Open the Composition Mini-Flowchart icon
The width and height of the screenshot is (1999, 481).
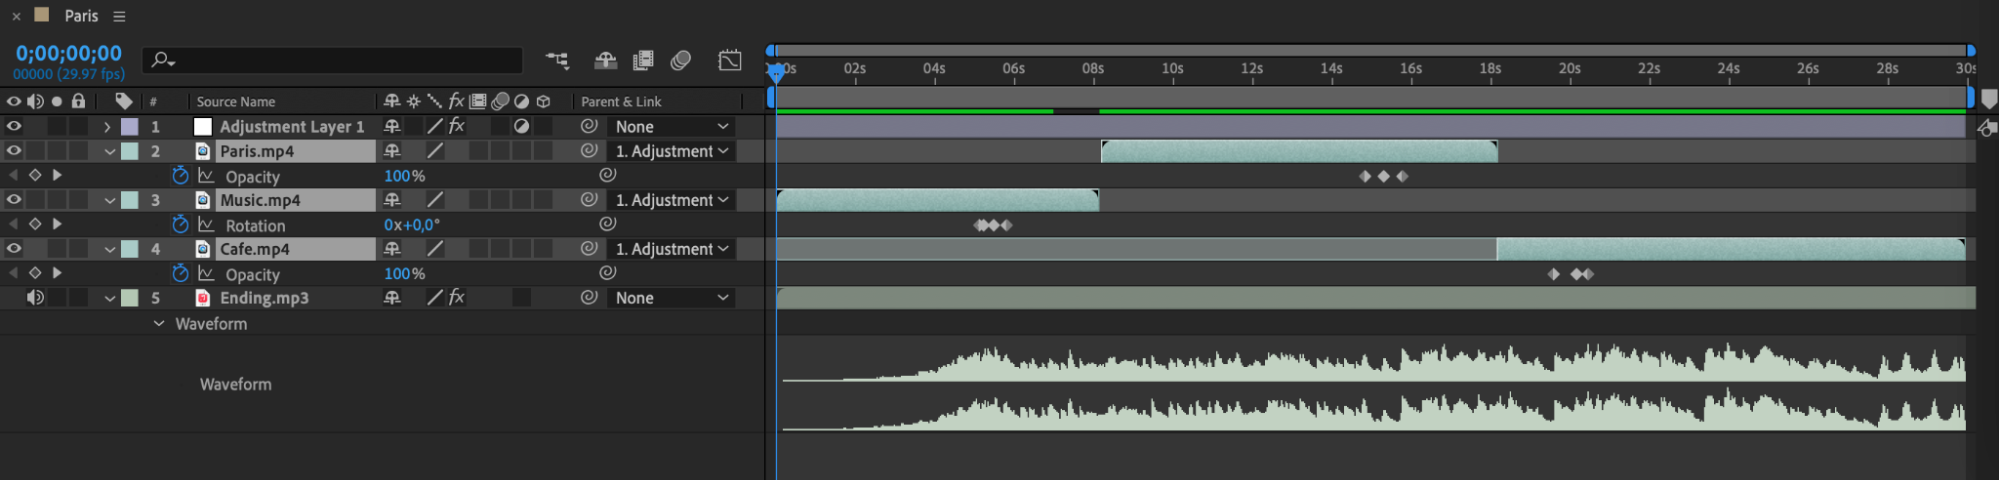click(x=557, y=61)
